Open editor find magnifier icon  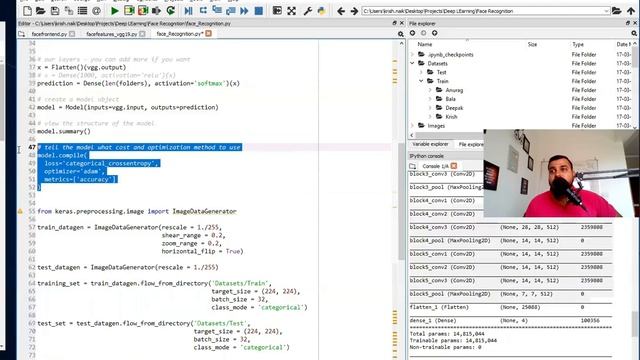tap(401, 34)
